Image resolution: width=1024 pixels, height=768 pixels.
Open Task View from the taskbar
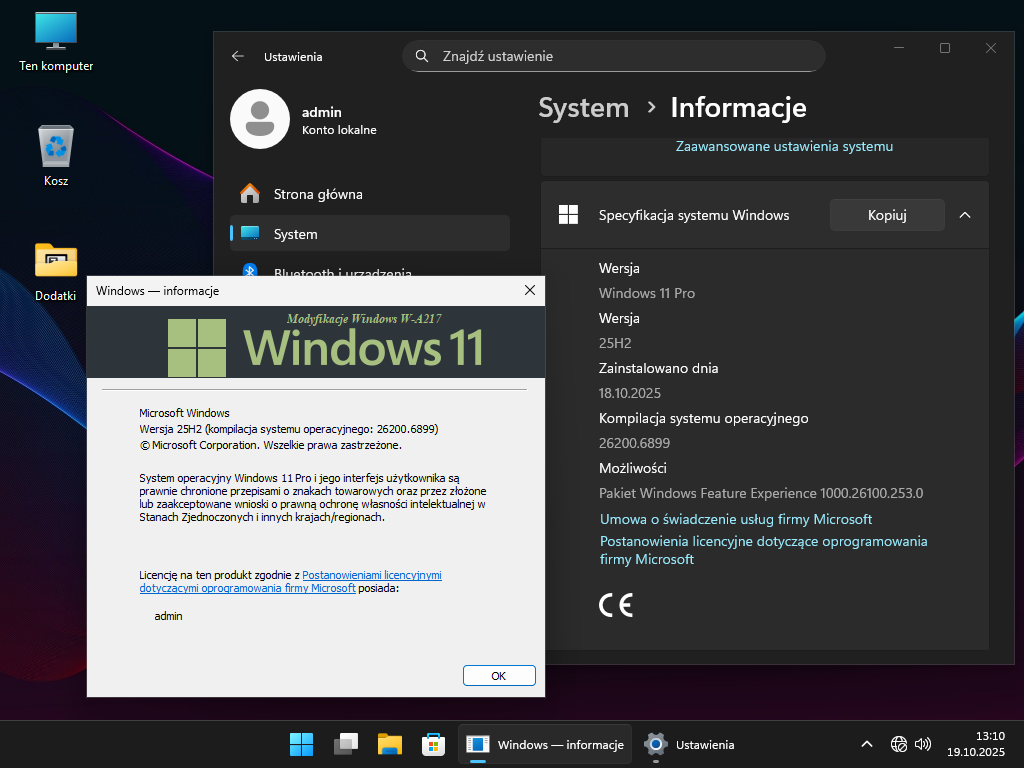pos(346,744)
